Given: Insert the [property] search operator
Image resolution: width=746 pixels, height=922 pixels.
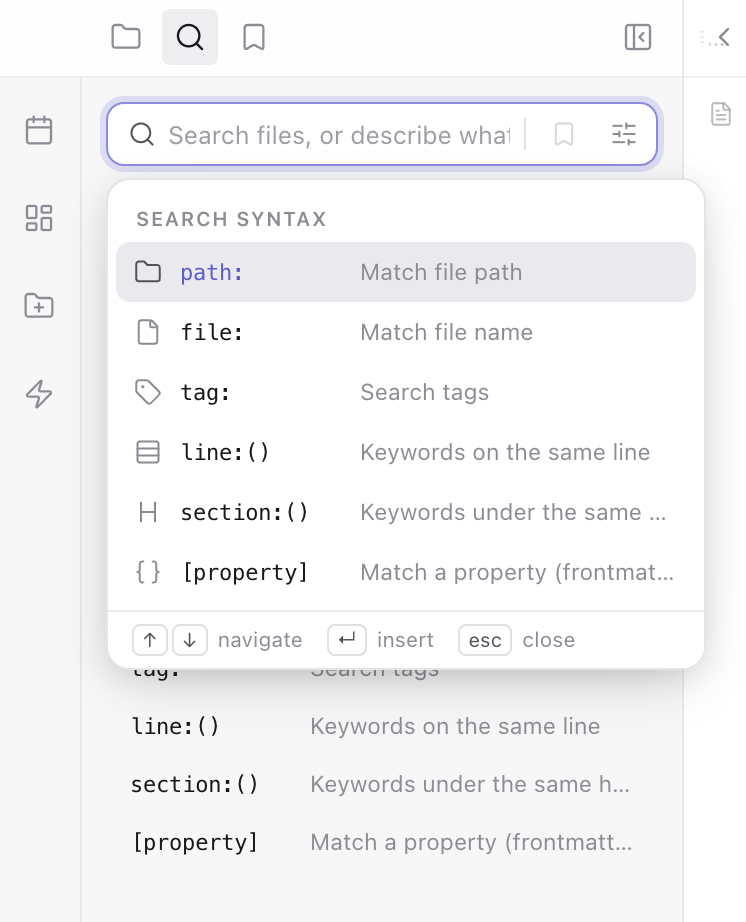Looking at the screenshot, I should click(x=406, y=572).
